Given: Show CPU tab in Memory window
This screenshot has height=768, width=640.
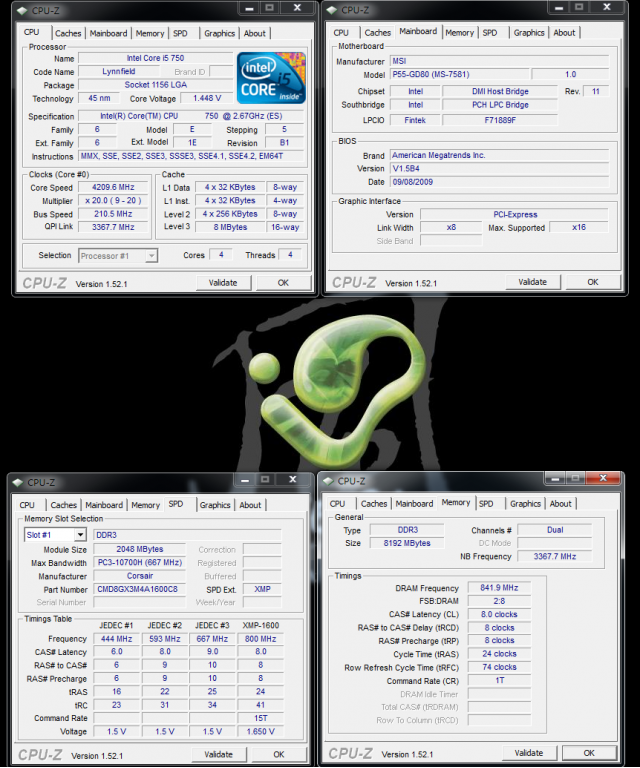Looking at the screenshot, I should [337, 504].
